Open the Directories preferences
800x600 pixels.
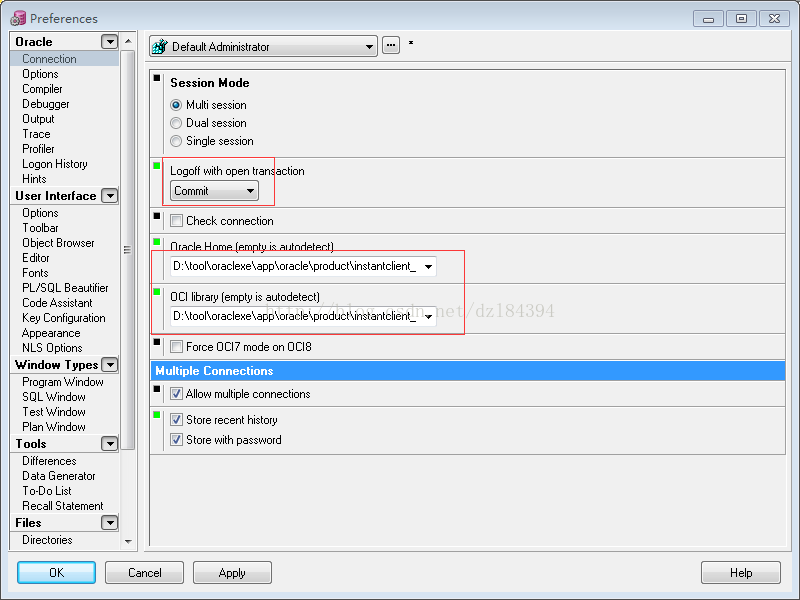click(x=47, y=540)
